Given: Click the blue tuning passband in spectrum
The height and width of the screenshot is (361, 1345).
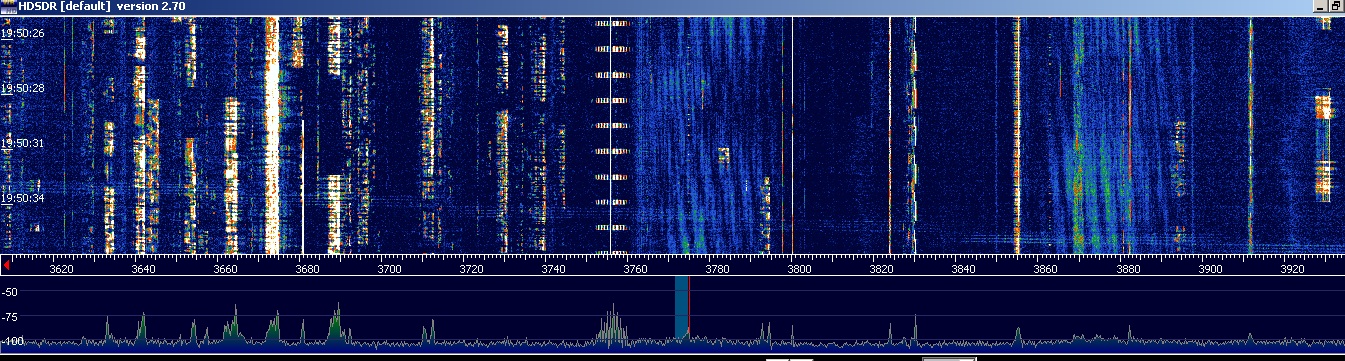Looking at the screenshot, I should pos(681,308).
